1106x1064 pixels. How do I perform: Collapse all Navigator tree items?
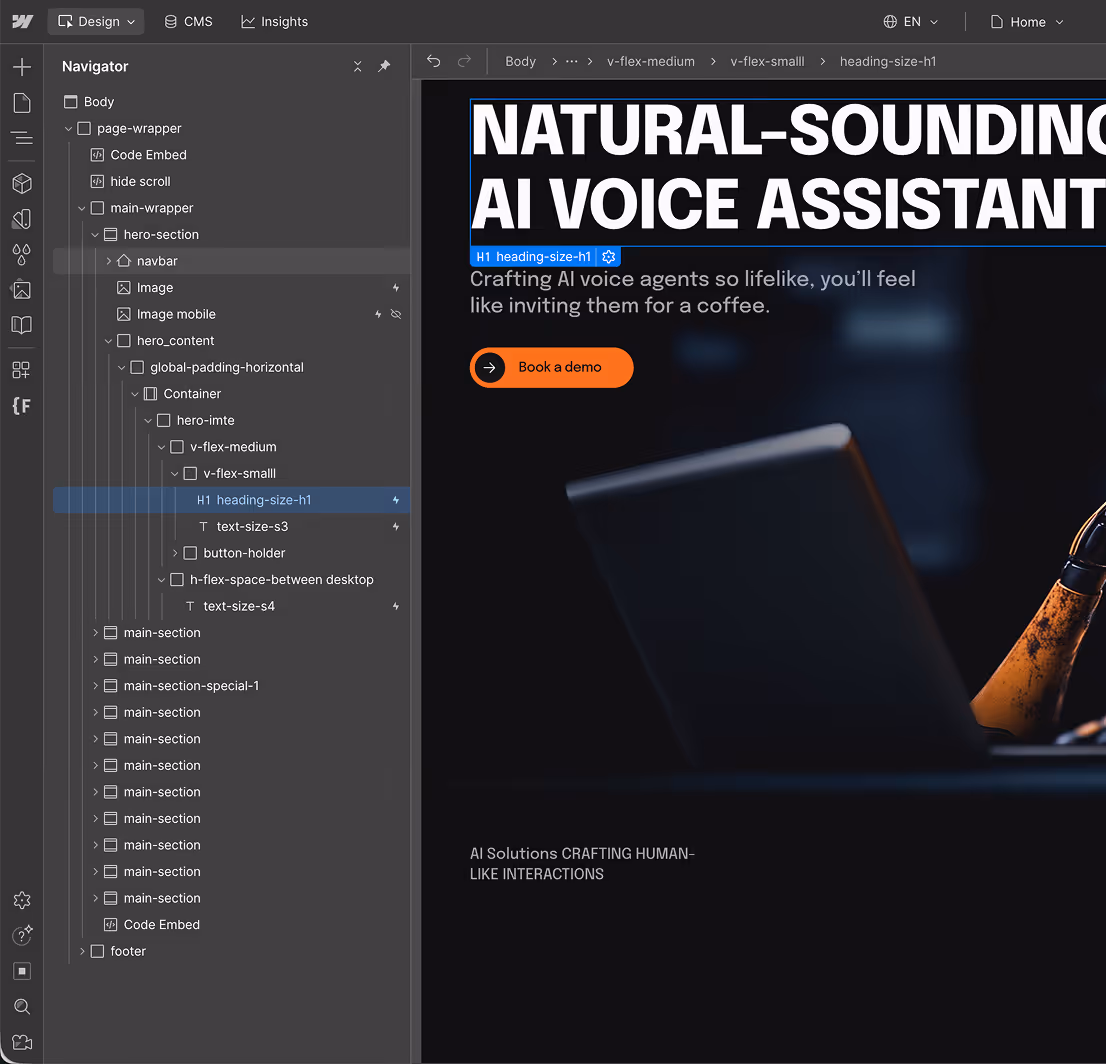[358, 66]
